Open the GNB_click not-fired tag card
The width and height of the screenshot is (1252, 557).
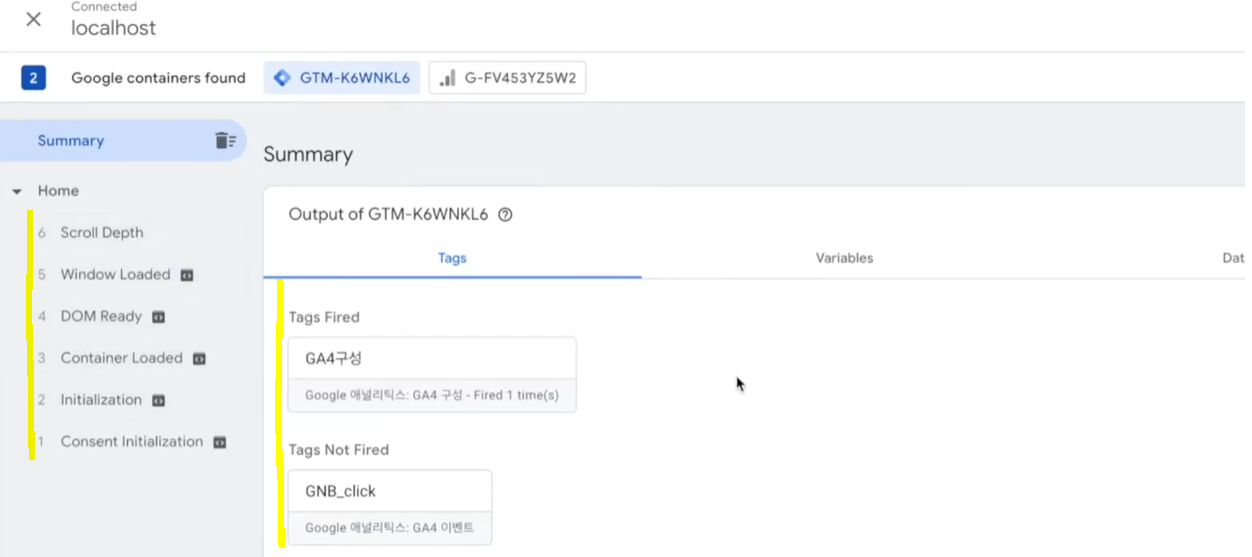(390, 507)
